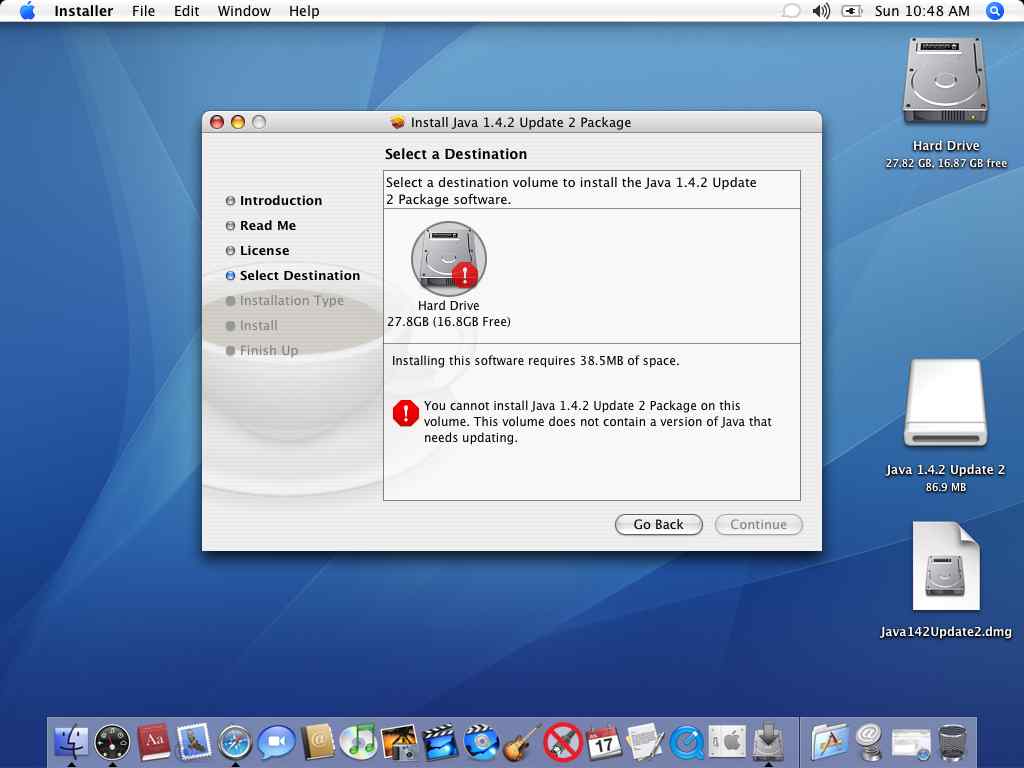This screenshot has width=1024, height=768.
Task: Open iChat from the dock
Action: coord(276,743)
